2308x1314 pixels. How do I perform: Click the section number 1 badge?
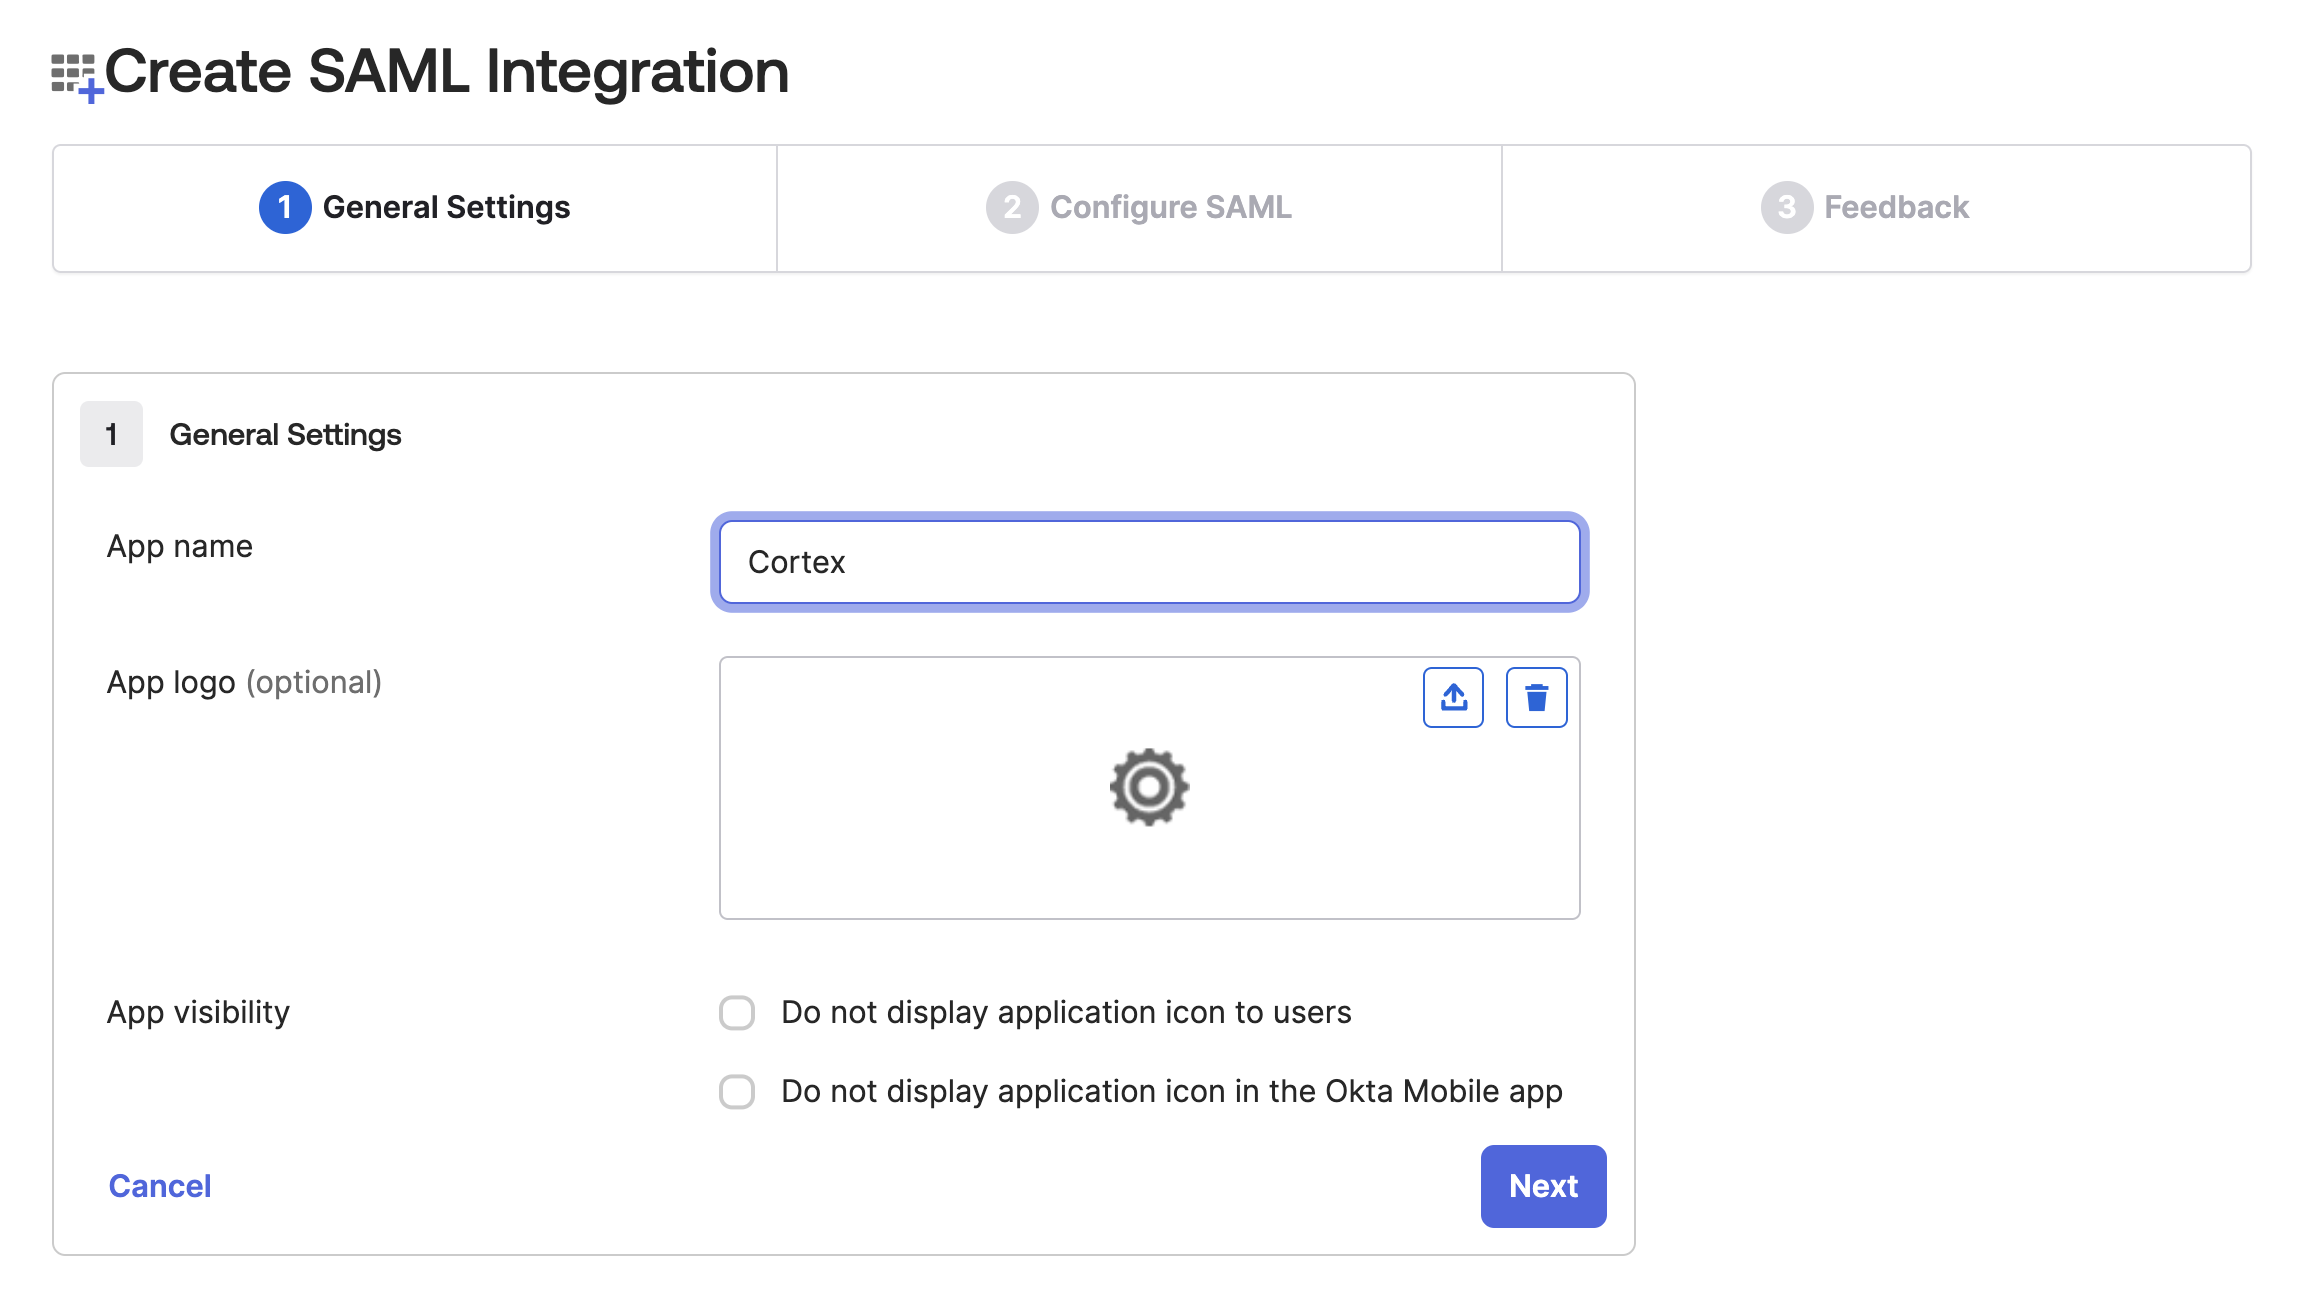point(111,434)
